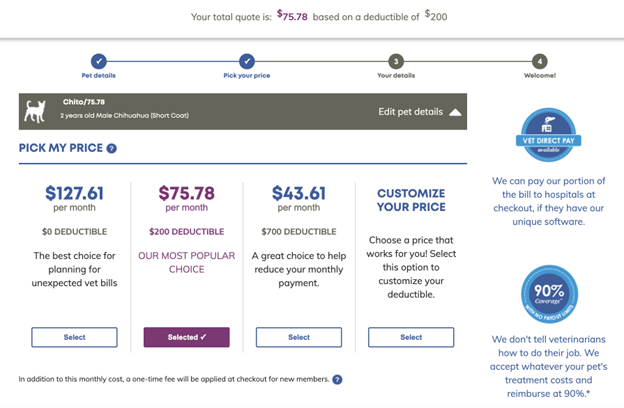Click the Edit pet details link
624x408 pixels.
coord(410,112)
